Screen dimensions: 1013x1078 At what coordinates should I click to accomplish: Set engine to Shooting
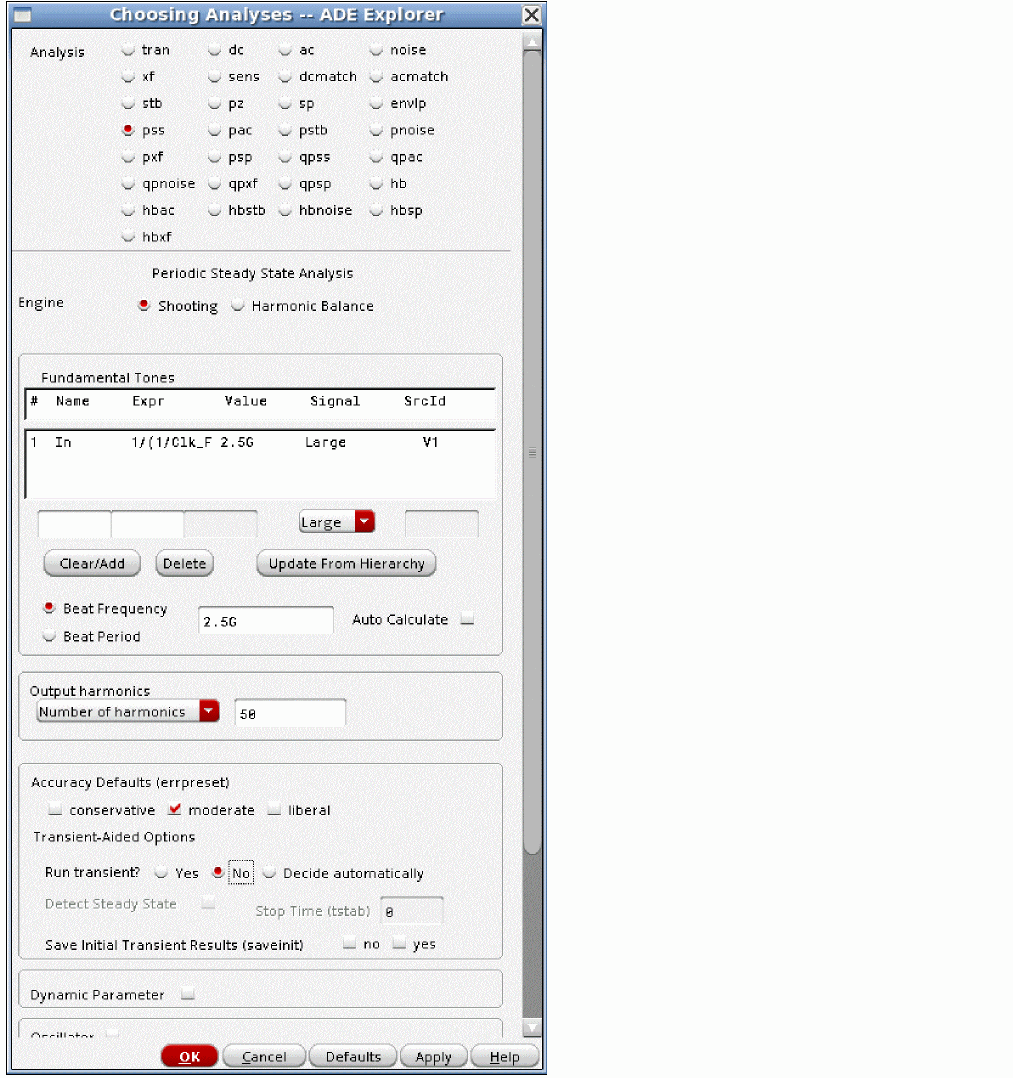[x=144, y=305]
